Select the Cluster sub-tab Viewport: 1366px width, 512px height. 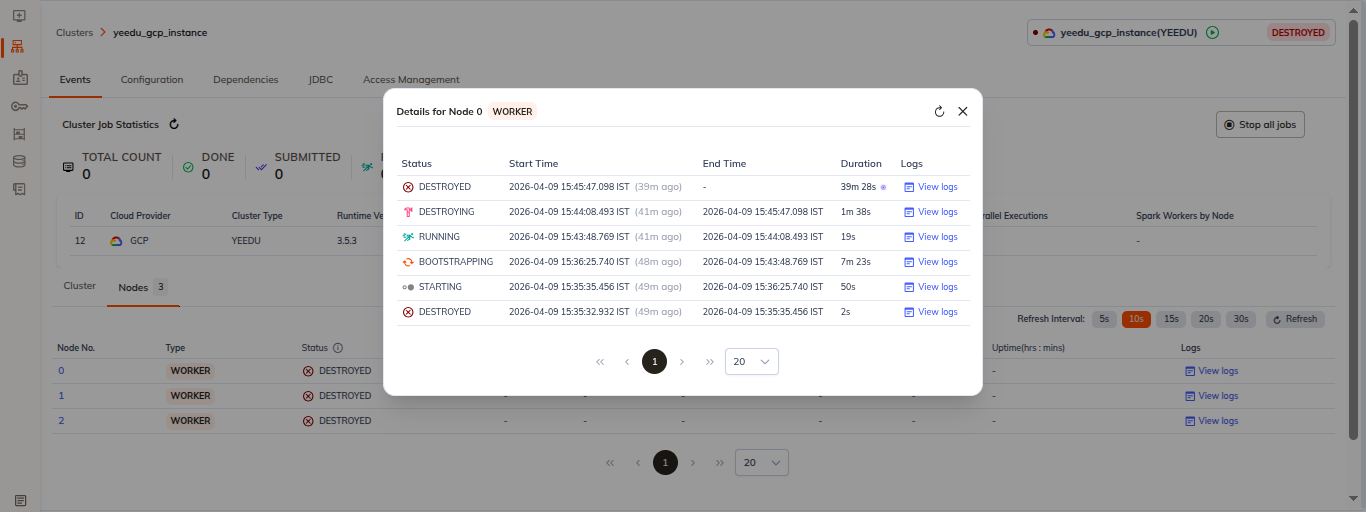(x=80, y=286)
